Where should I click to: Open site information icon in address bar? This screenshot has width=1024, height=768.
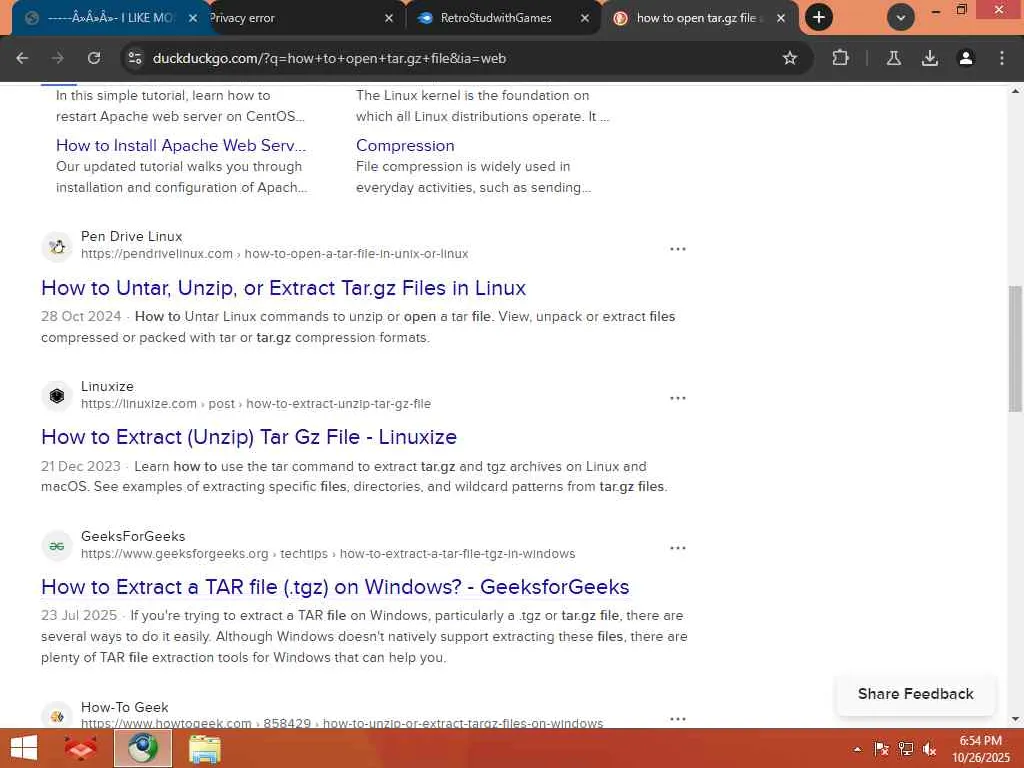tap(135, 58)
